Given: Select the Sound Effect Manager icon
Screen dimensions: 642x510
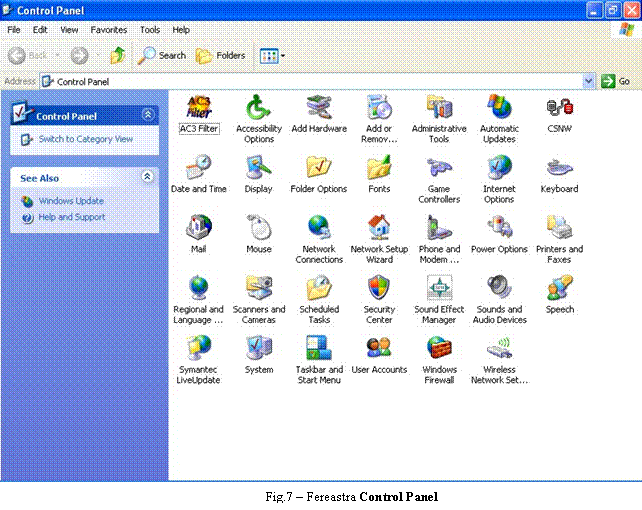Looking at the screenshot, I should pyautogui.click(x=439, y=288).
